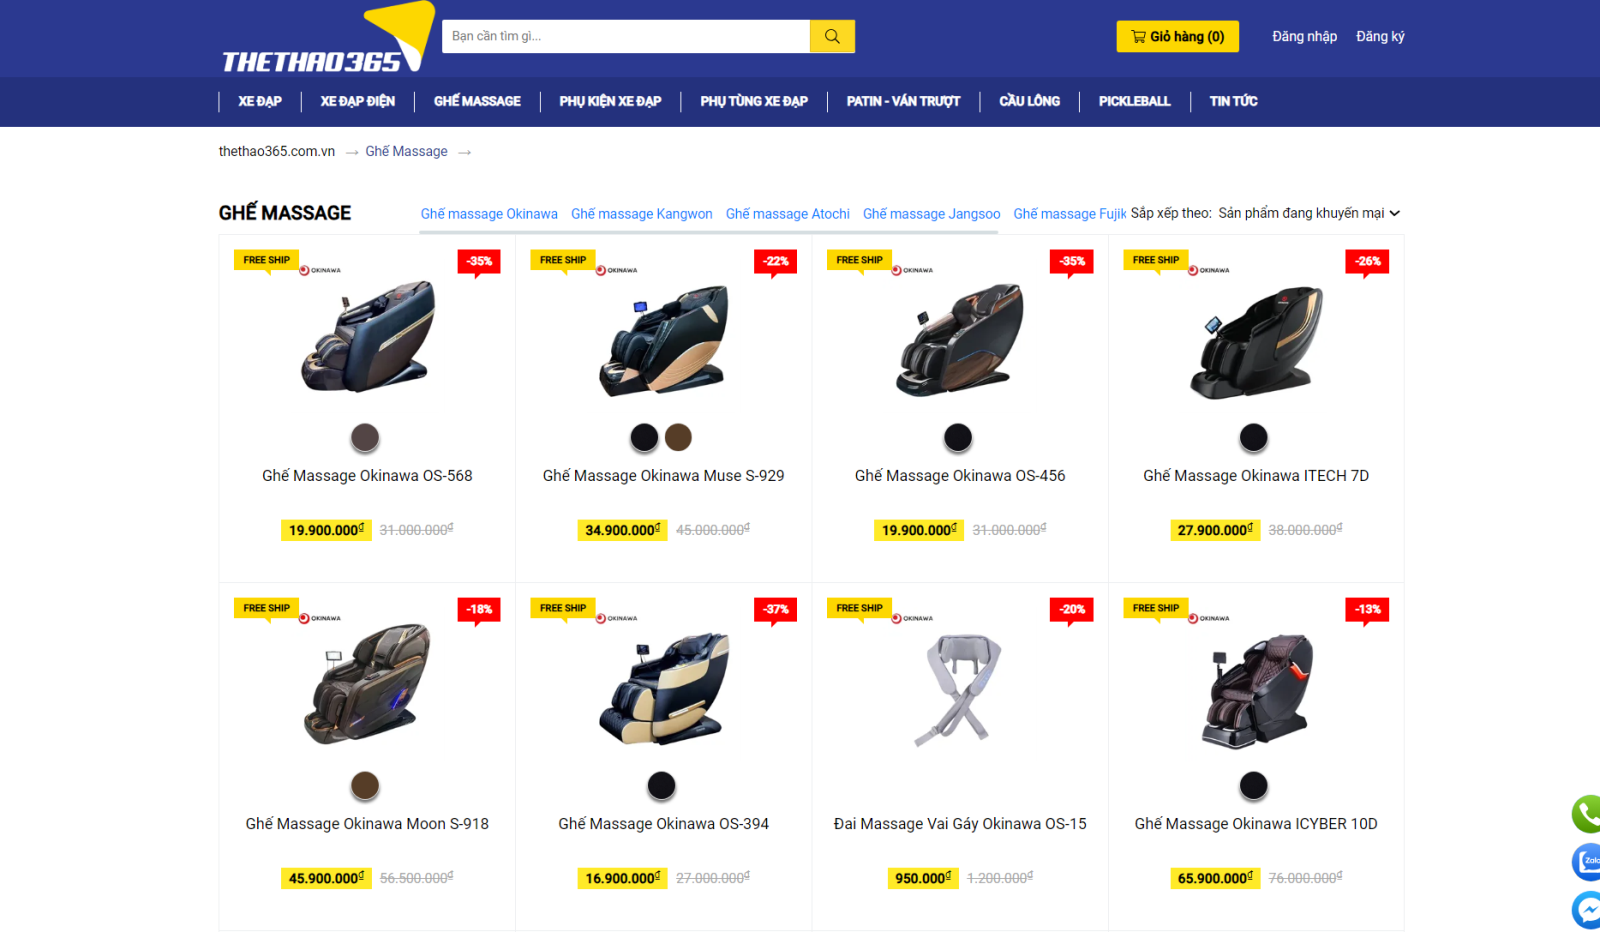Image resolution: width=1600 pixels, height=932 pixels.
Task: Click the TheThao365 logo
Action: tap(328, 38)
